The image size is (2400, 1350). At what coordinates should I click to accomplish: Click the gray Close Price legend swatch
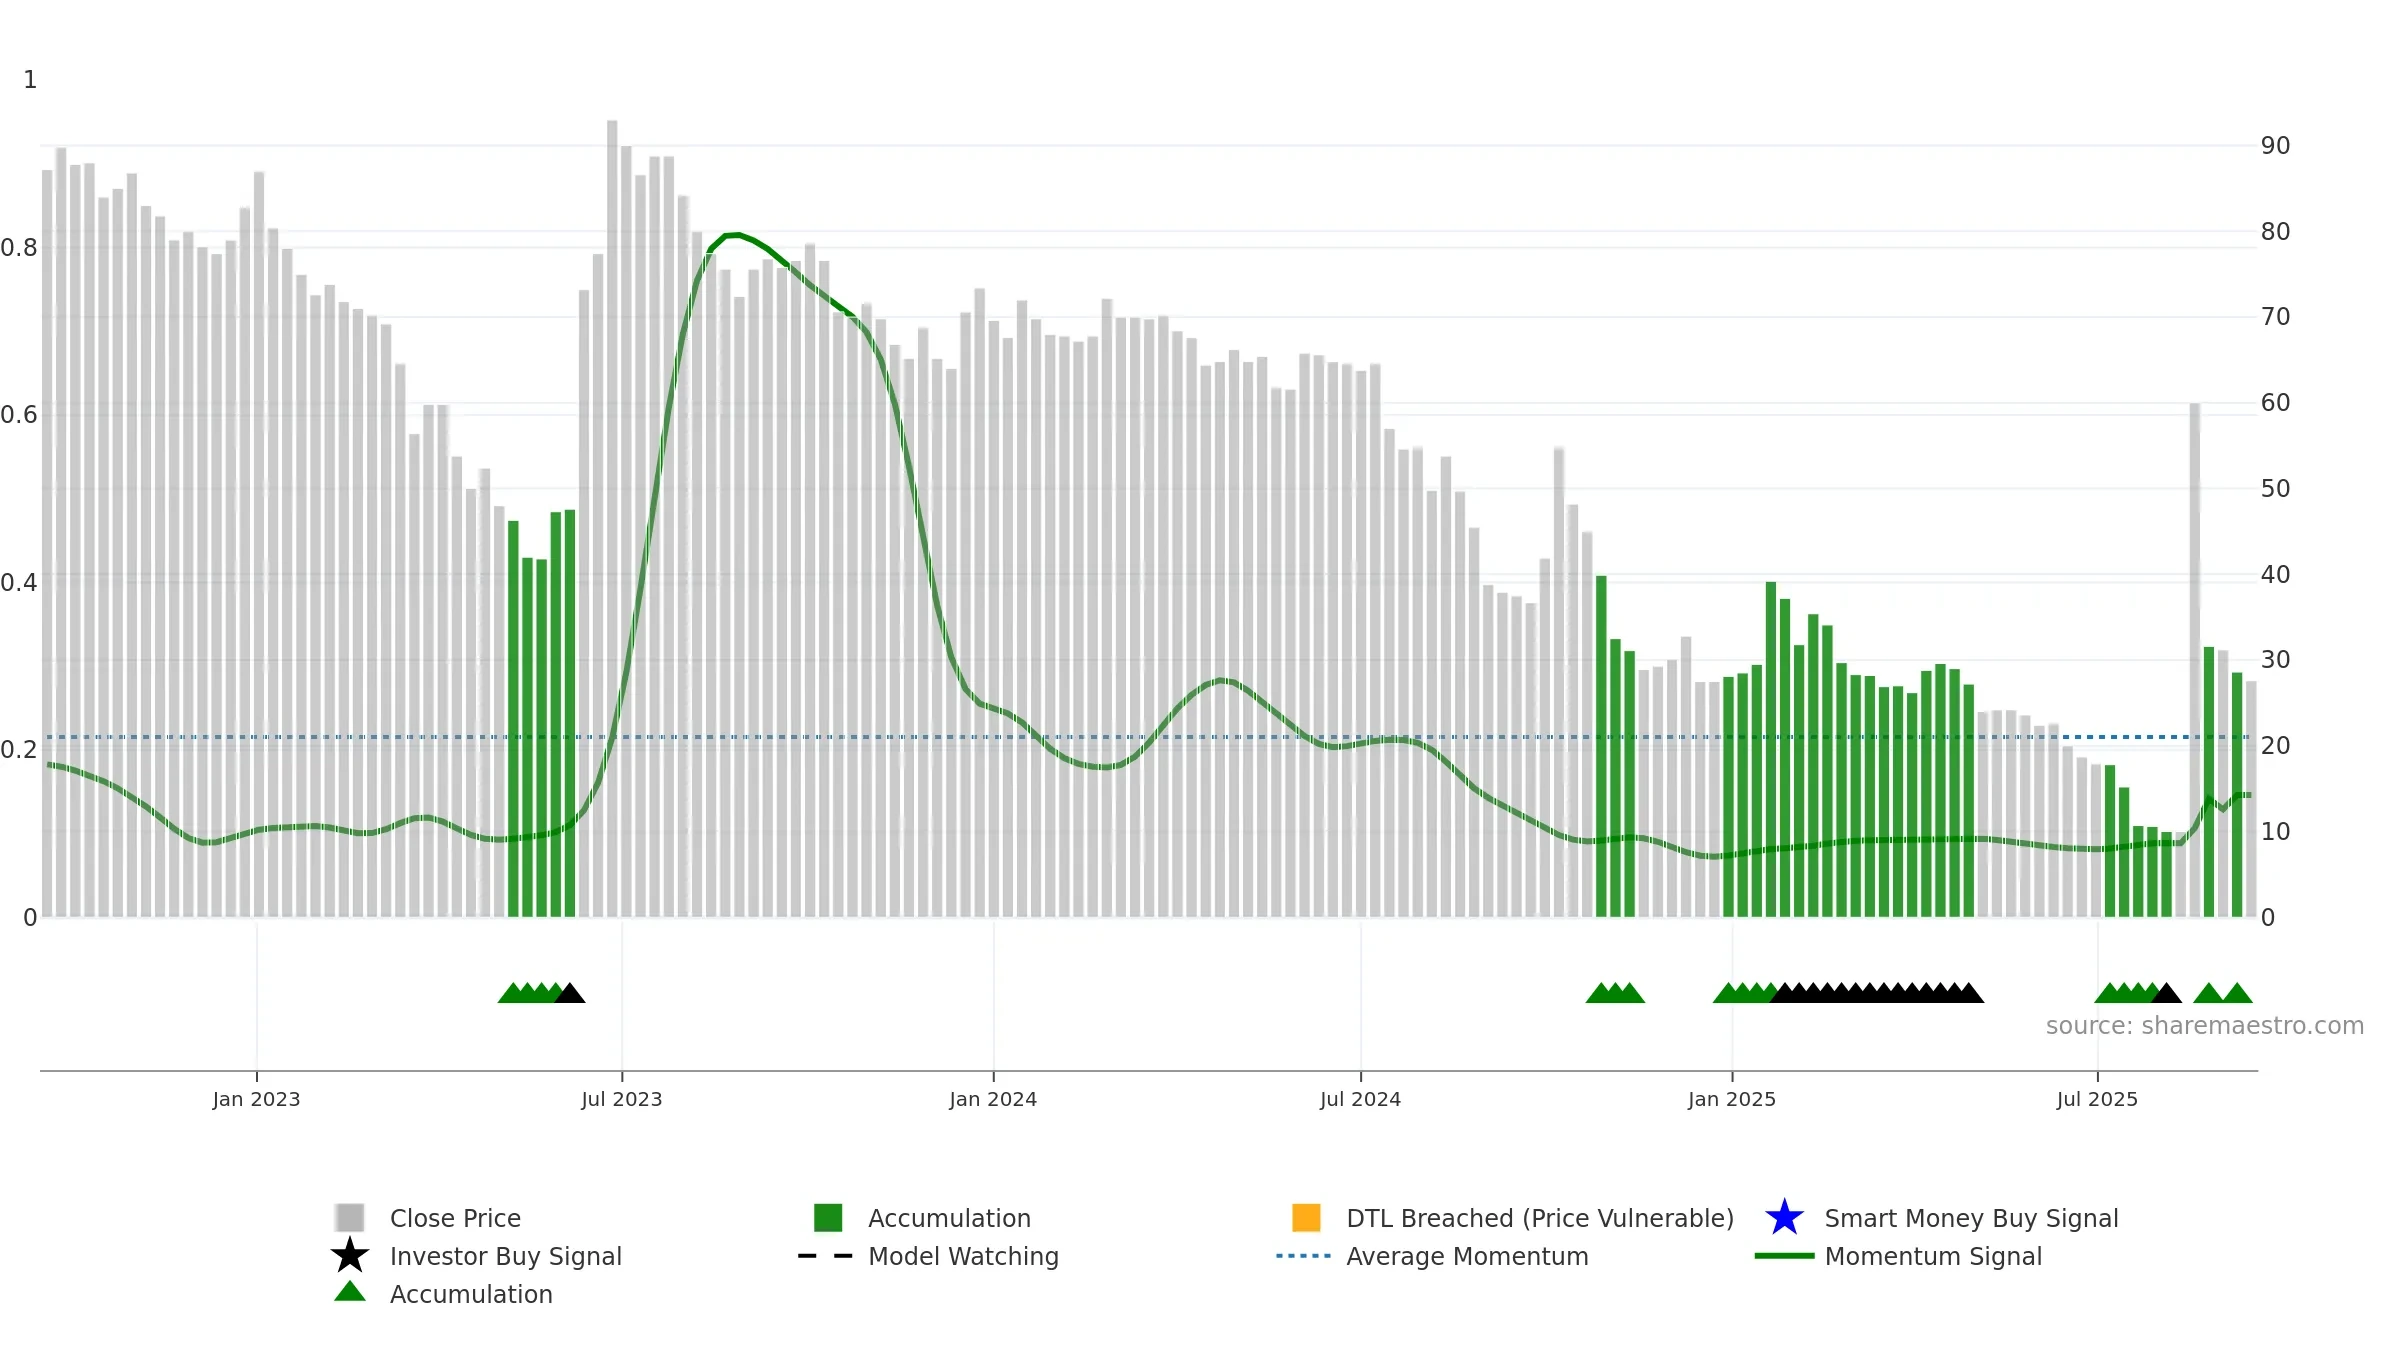point(350,1217)
